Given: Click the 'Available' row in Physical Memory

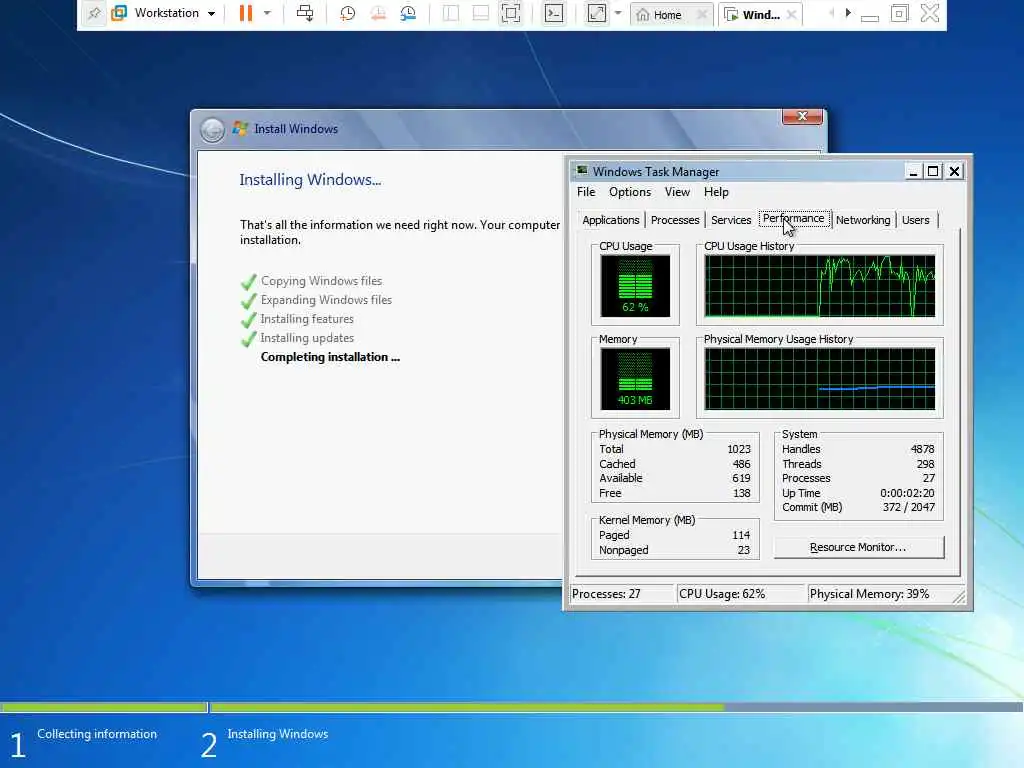Looking at the screenshot, I should 675,478.
